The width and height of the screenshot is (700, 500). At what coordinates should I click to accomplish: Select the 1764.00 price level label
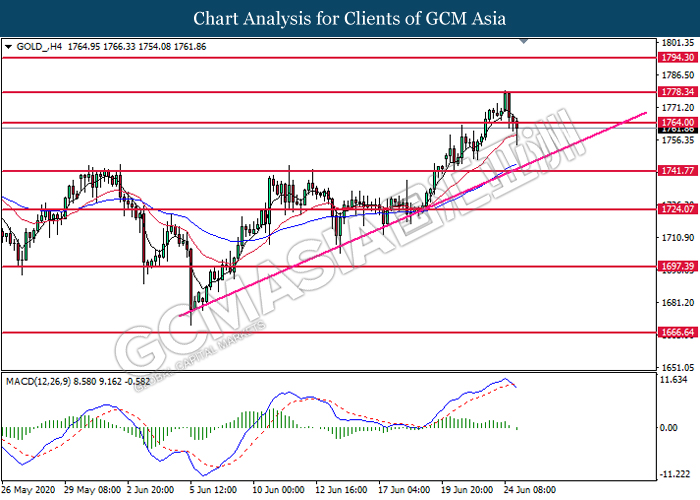[x=678, y=122]
